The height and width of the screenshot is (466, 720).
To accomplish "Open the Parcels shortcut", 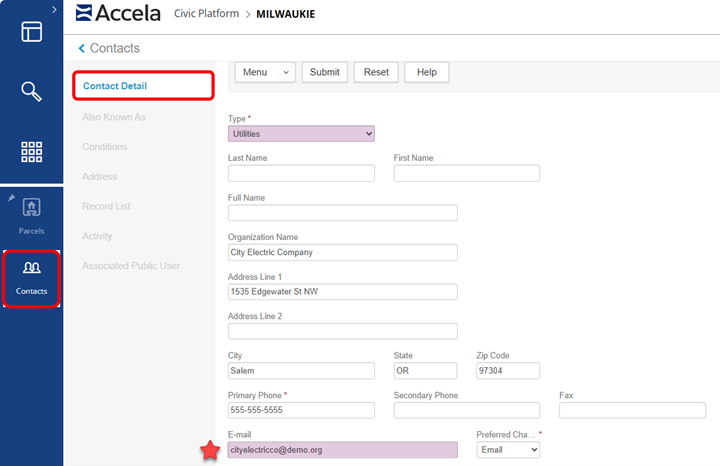I will click(31, 215).
